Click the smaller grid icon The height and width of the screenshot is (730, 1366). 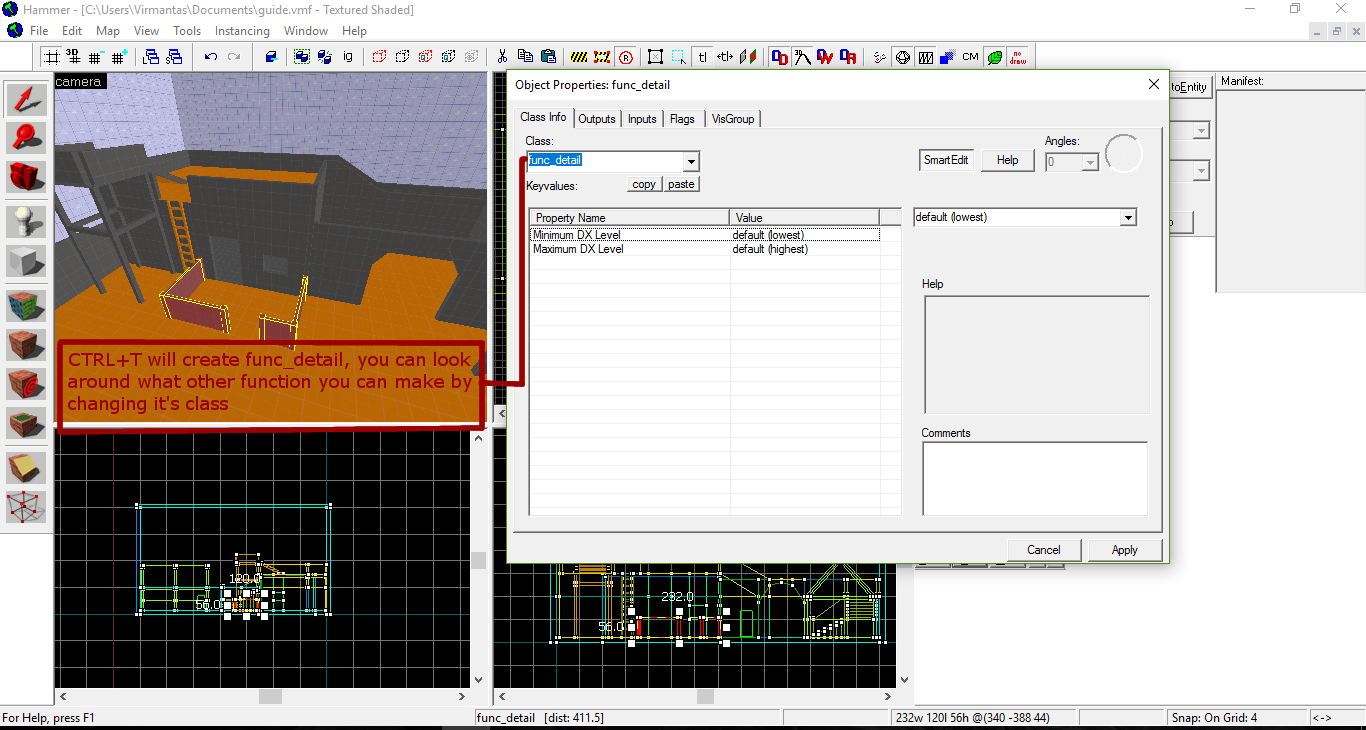coord(96,57)
